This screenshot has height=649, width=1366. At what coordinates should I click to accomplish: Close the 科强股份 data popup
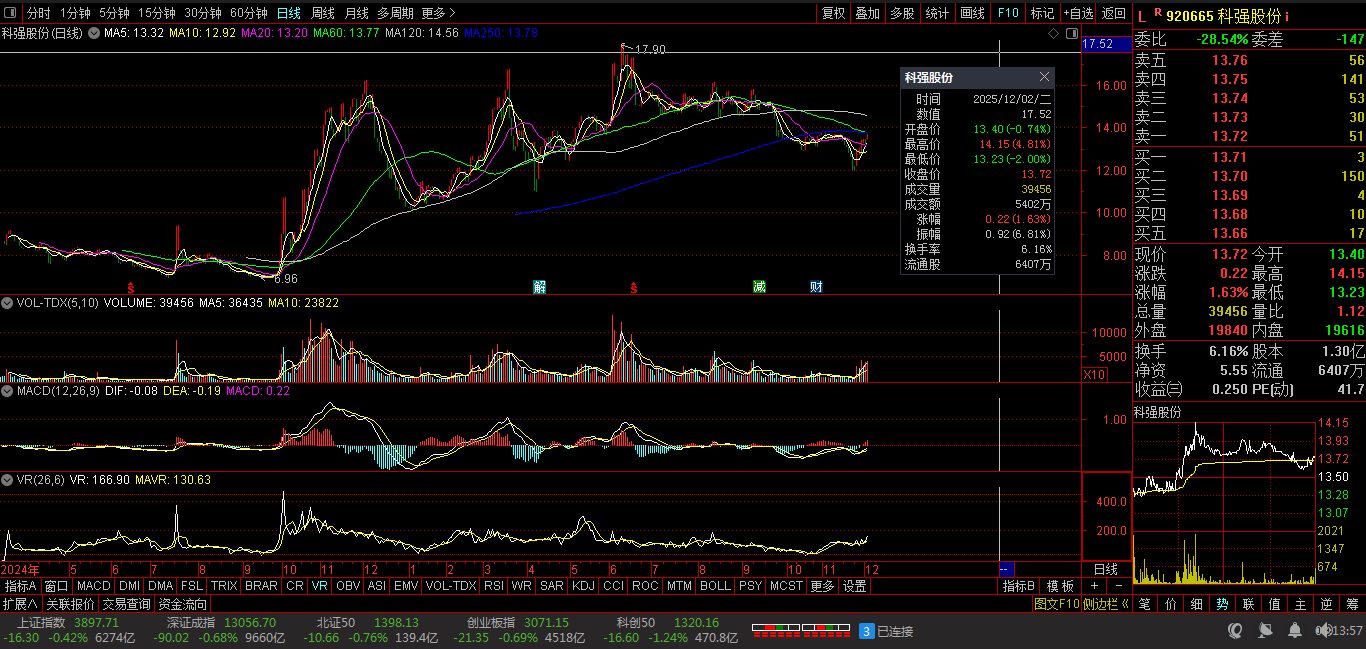pos(1044,77)
